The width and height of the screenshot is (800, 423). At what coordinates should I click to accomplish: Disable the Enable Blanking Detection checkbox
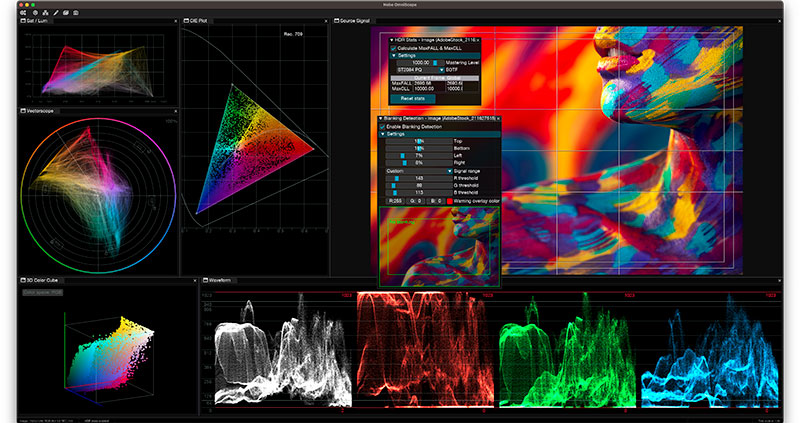(382, 127)
